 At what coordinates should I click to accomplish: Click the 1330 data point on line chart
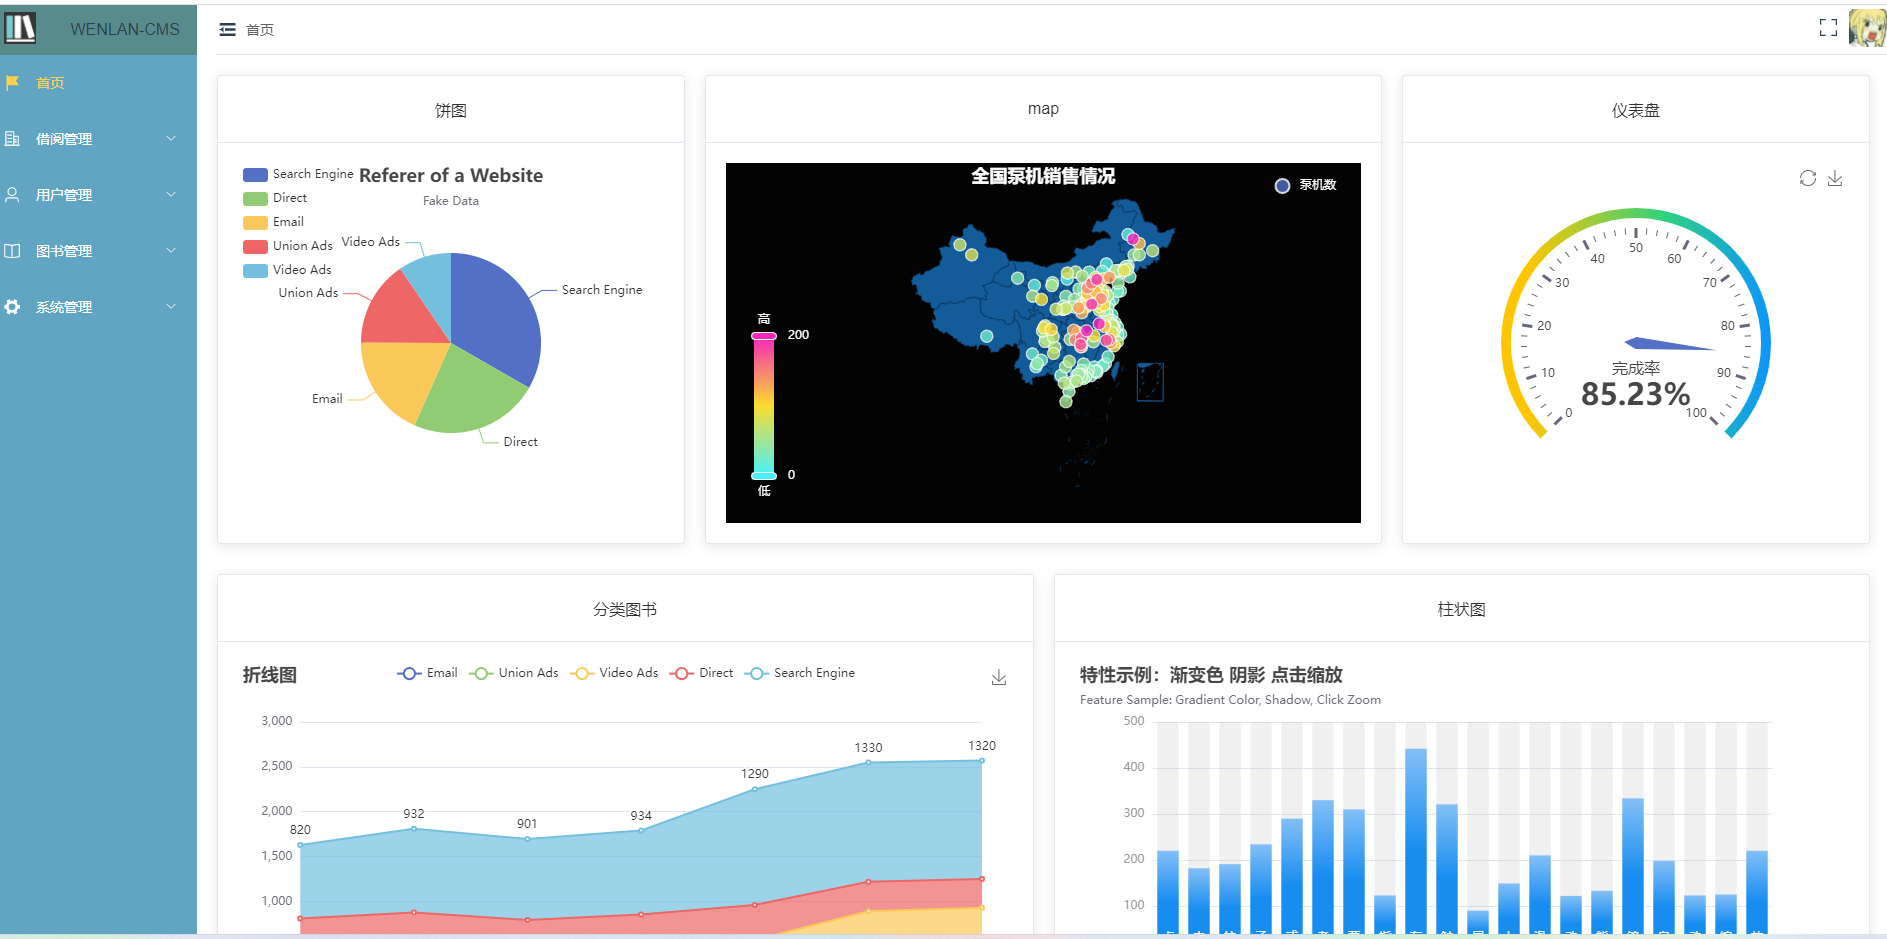point(868,762)
